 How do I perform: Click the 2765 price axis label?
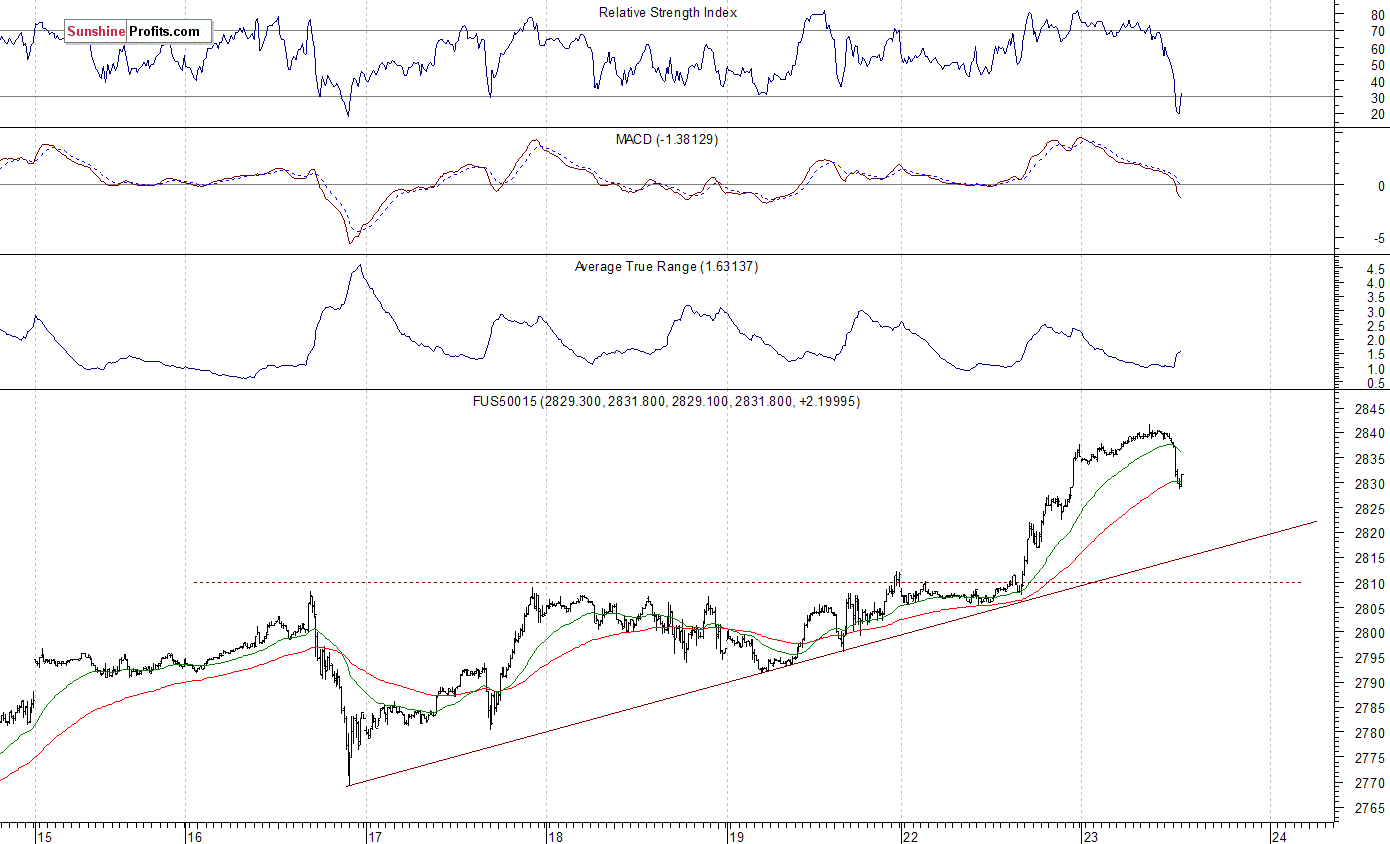coord(1368,808)
